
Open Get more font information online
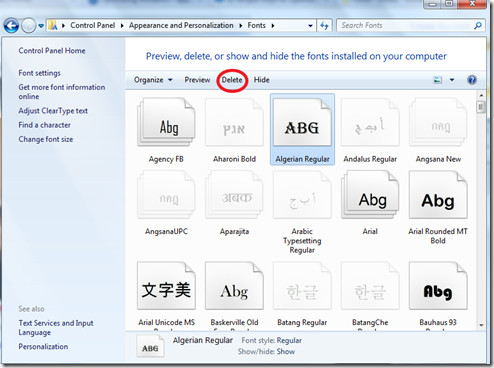pyautogui.click(x=62, y=92)
